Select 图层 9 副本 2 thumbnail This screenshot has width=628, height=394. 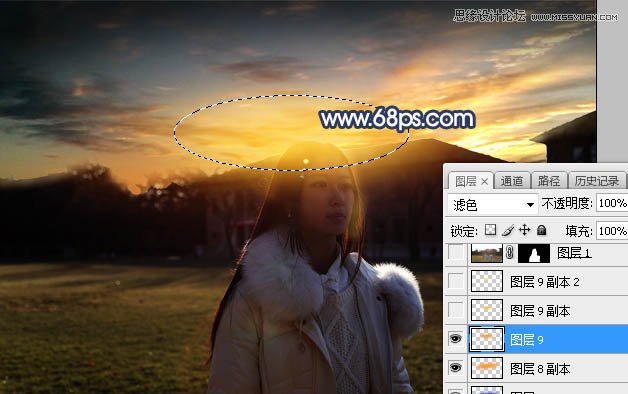point(487,281)
